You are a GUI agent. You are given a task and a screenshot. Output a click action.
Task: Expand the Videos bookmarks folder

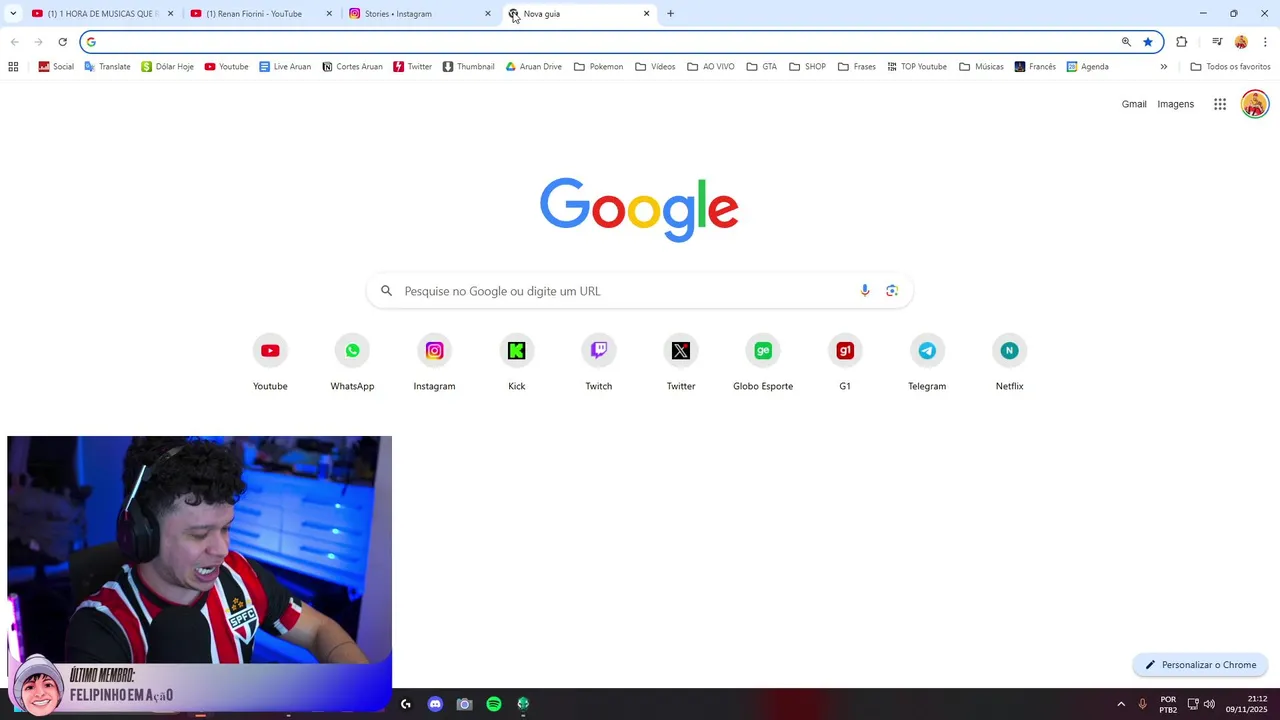coord(655,67)
